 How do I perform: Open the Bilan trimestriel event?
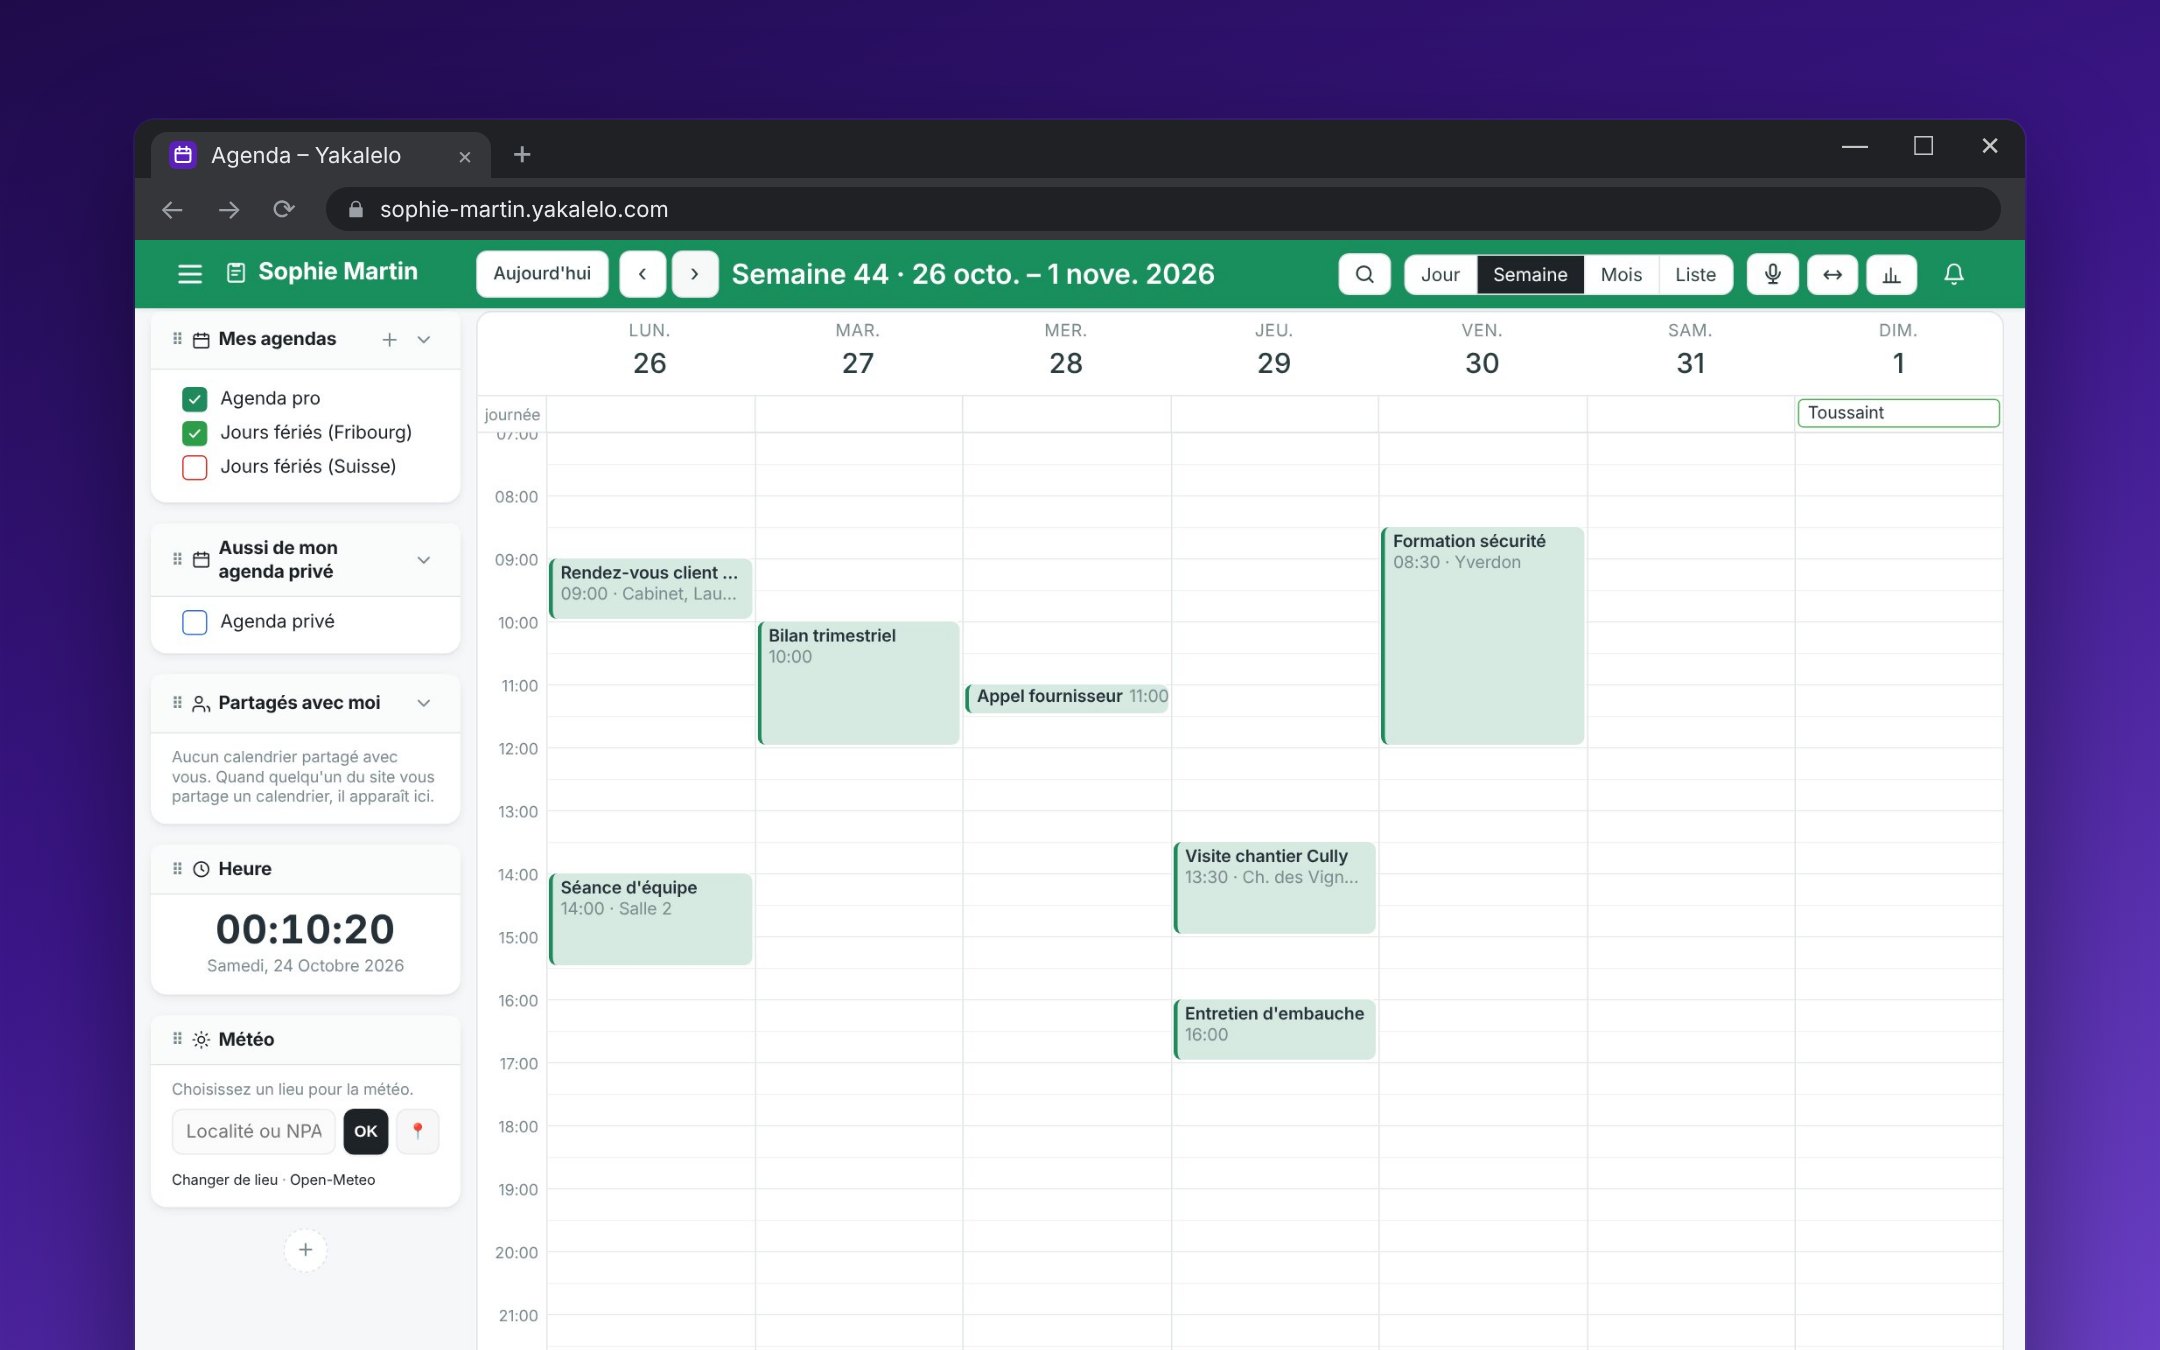858,683
